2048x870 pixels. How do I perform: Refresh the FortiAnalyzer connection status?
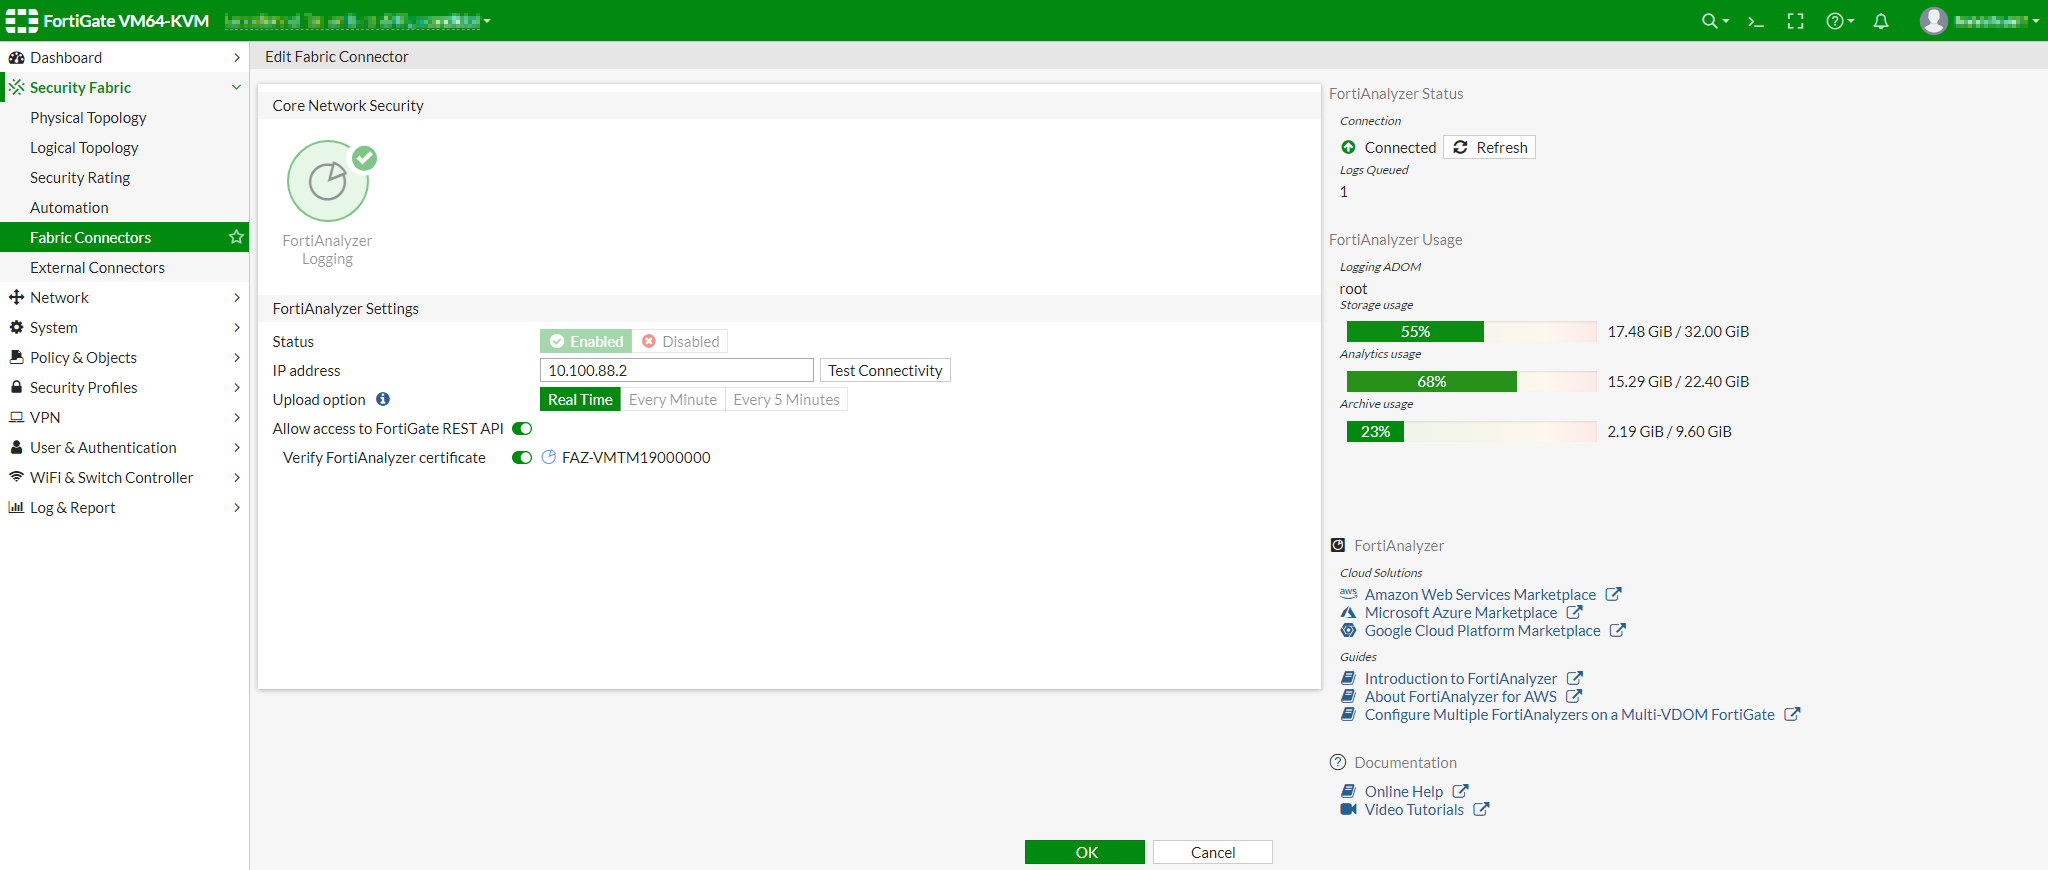pos(1490,147)
